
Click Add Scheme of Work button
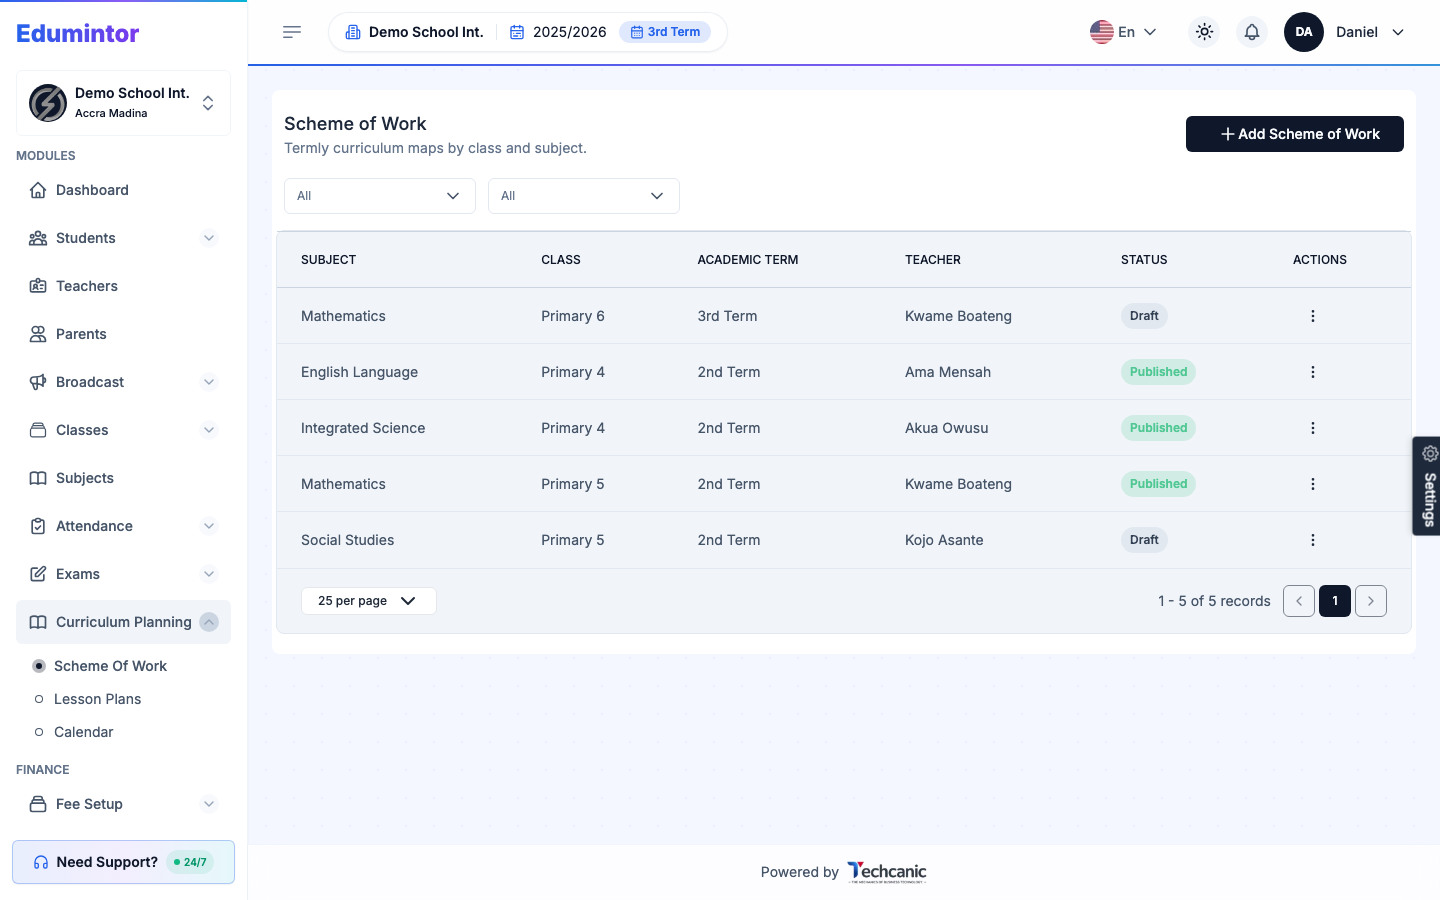(x=1295, y=134)
